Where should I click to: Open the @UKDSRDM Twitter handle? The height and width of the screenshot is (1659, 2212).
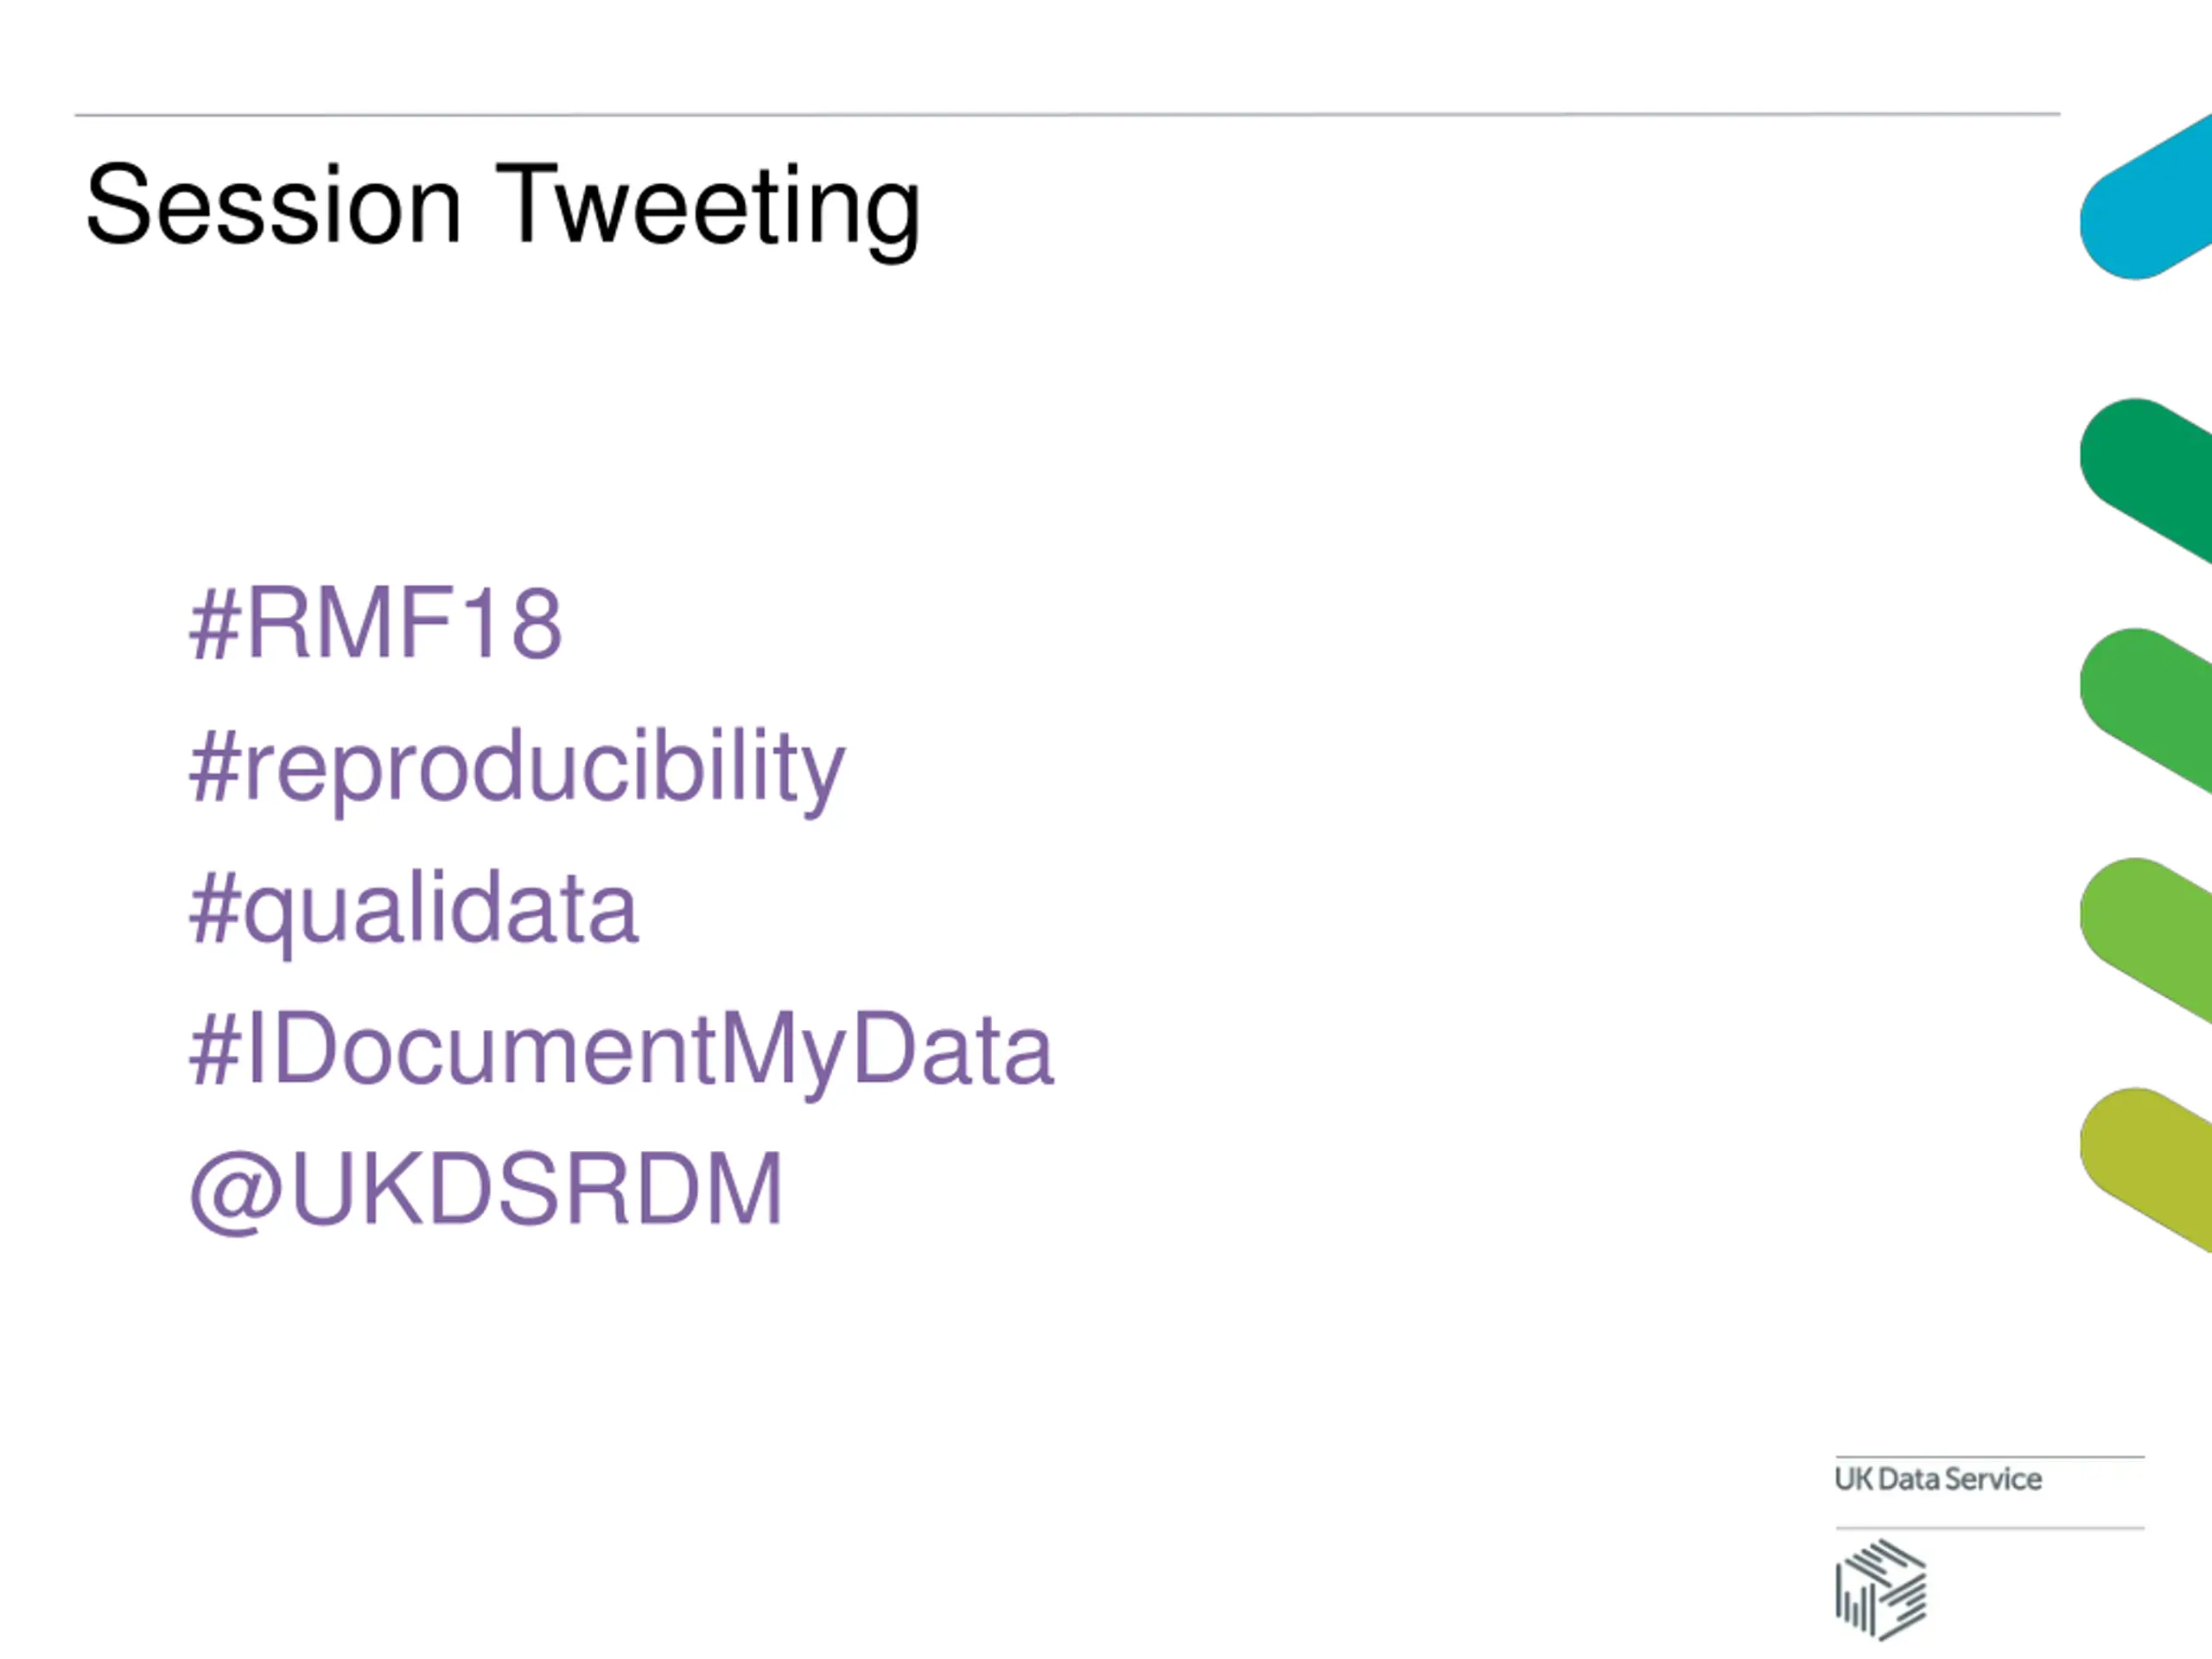[x=486, y=1190]
